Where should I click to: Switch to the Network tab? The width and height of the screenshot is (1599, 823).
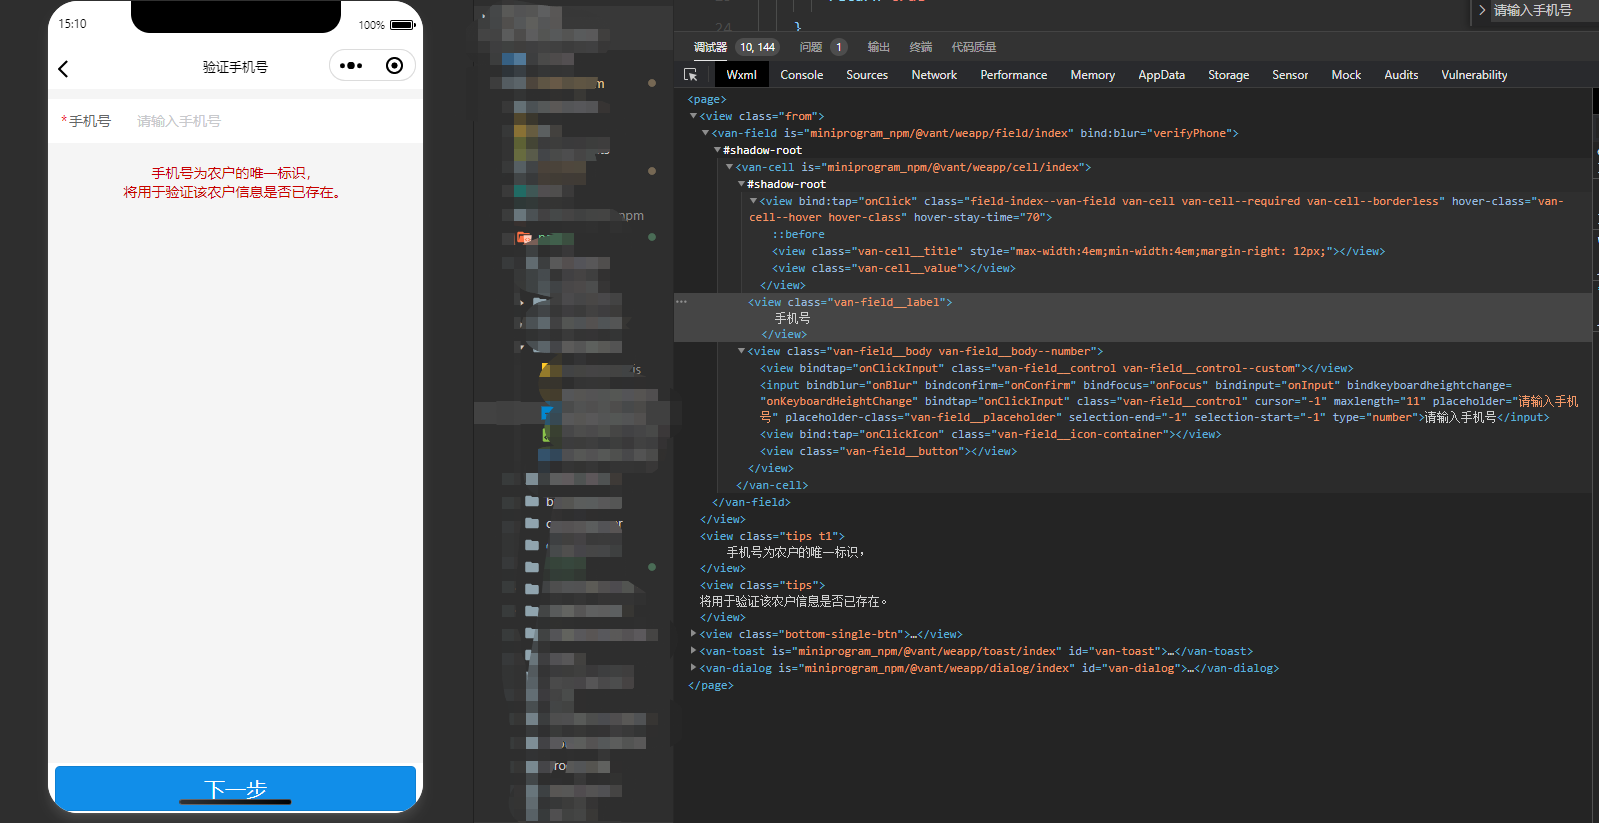934,75
